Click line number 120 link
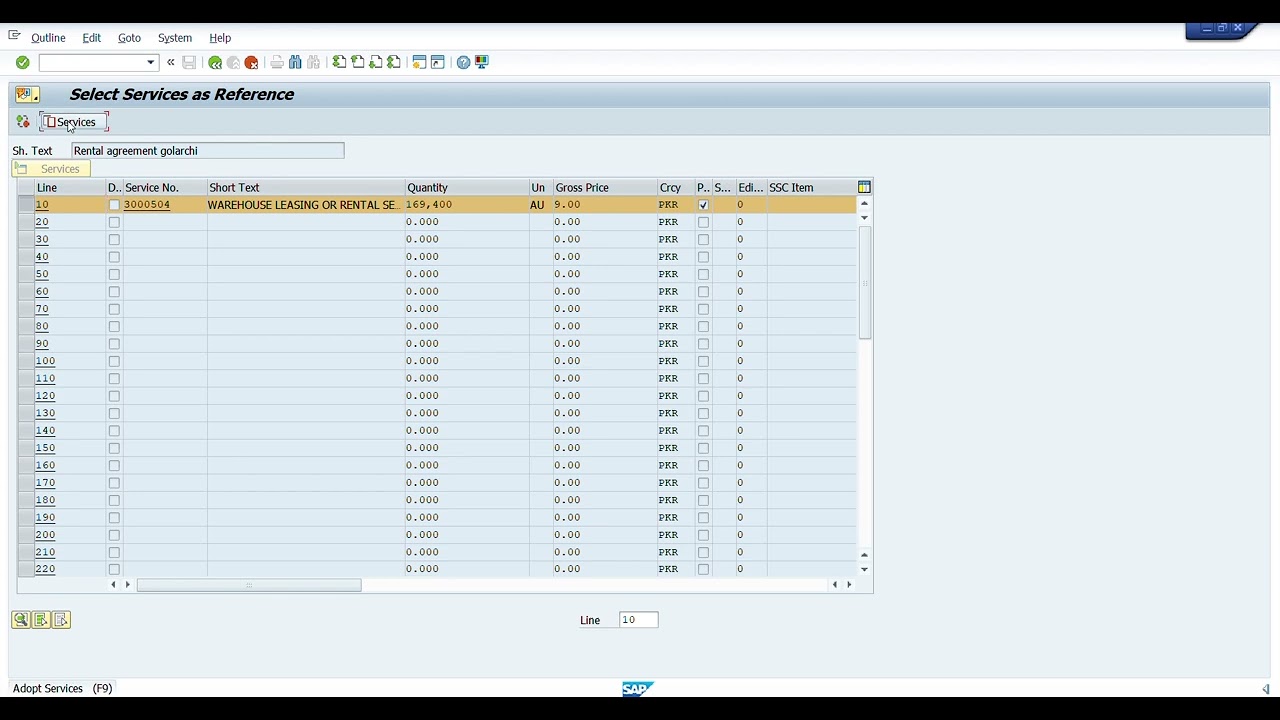The height and width of the screenshot is (720, 1280). pyautogui.click(x=45, y=396)
